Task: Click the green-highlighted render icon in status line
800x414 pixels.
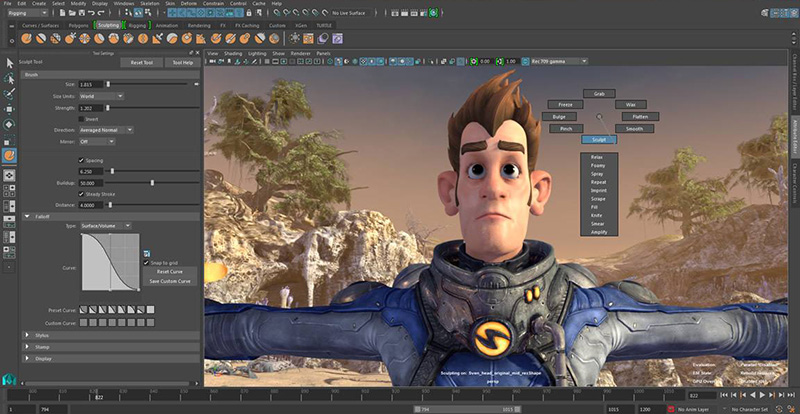Action: [x=433, y=12]
